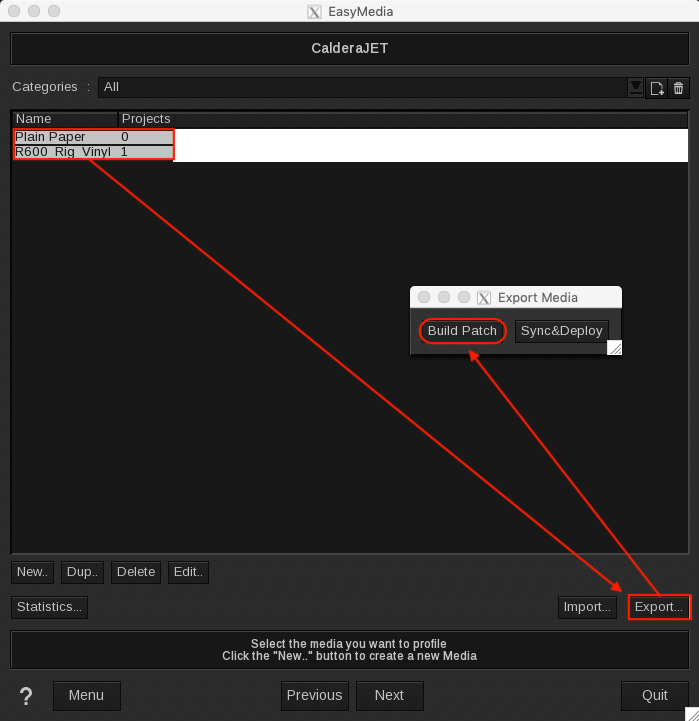Click the X11 icon in Export Media title

click(484, 298)
